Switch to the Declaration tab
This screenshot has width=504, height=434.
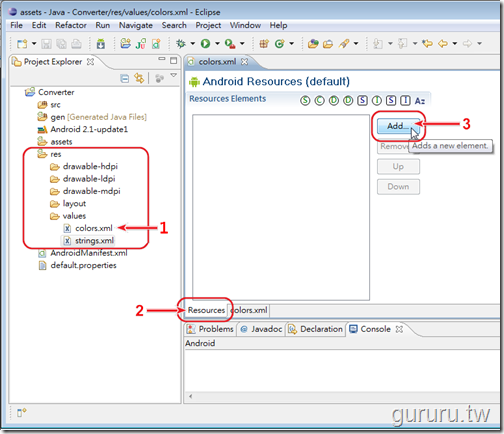pos(315,329)
